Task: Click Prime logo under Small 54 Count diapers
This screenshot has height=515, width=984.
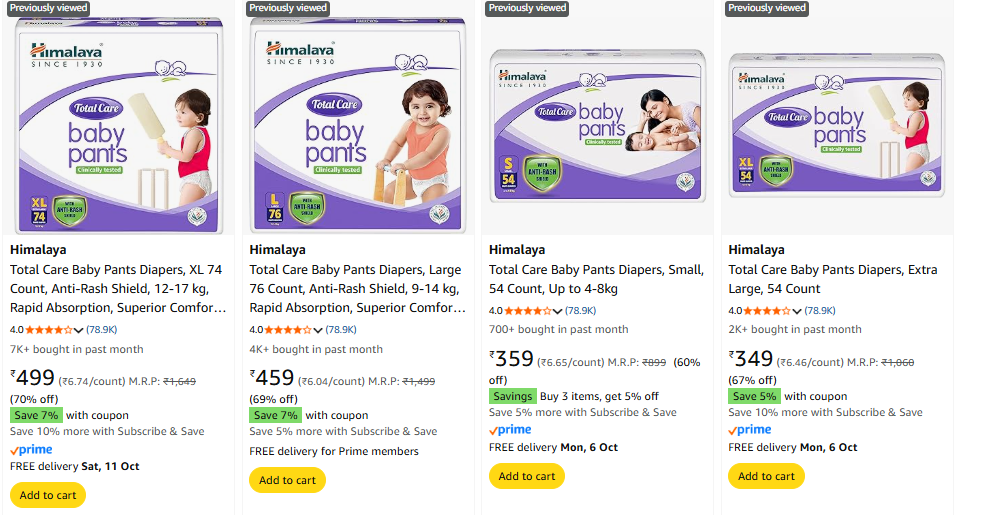Action: point(510,430)
